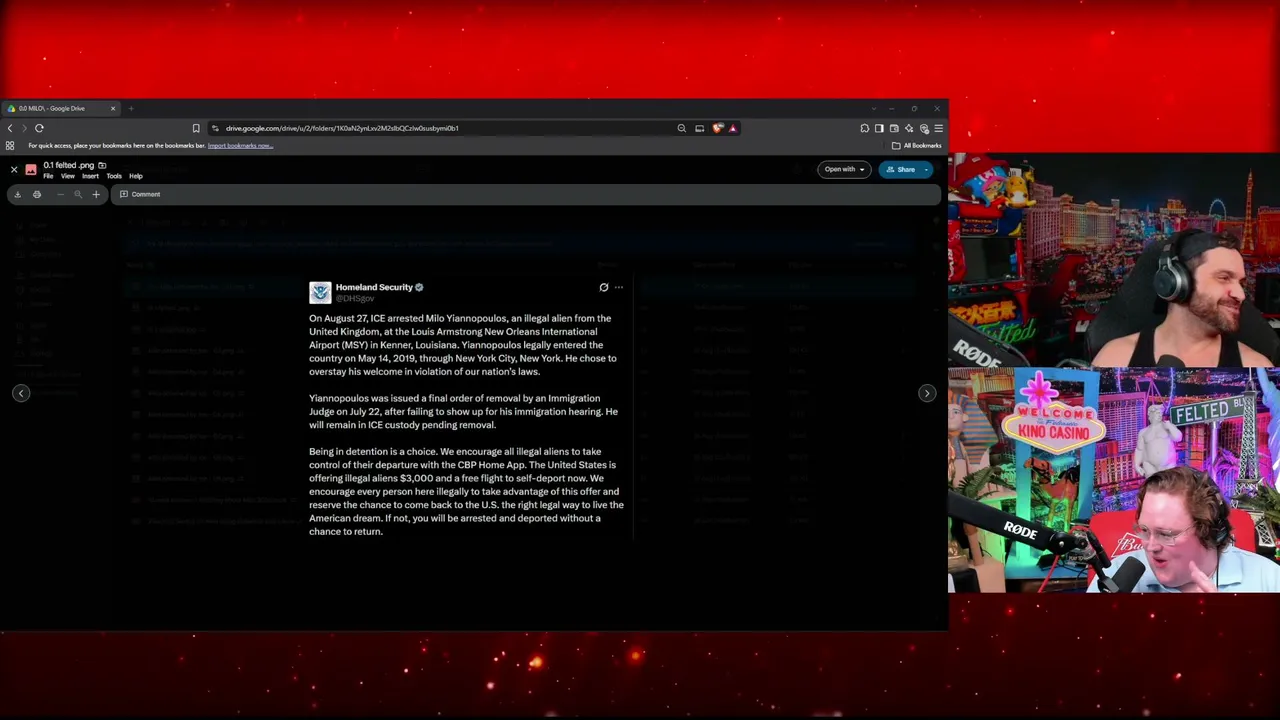Open the Insert menu

click(x=90, y=176)
